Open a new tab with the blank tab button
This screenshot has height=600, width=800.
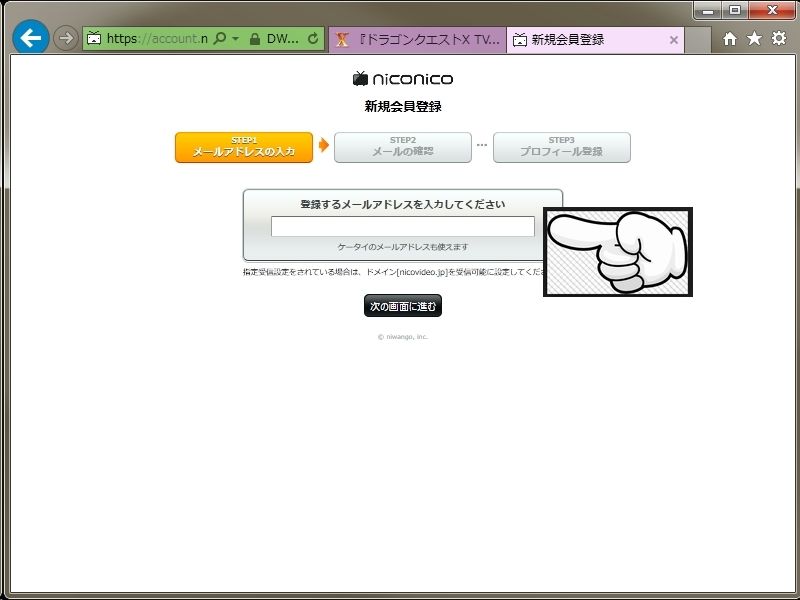coord(697,40)
